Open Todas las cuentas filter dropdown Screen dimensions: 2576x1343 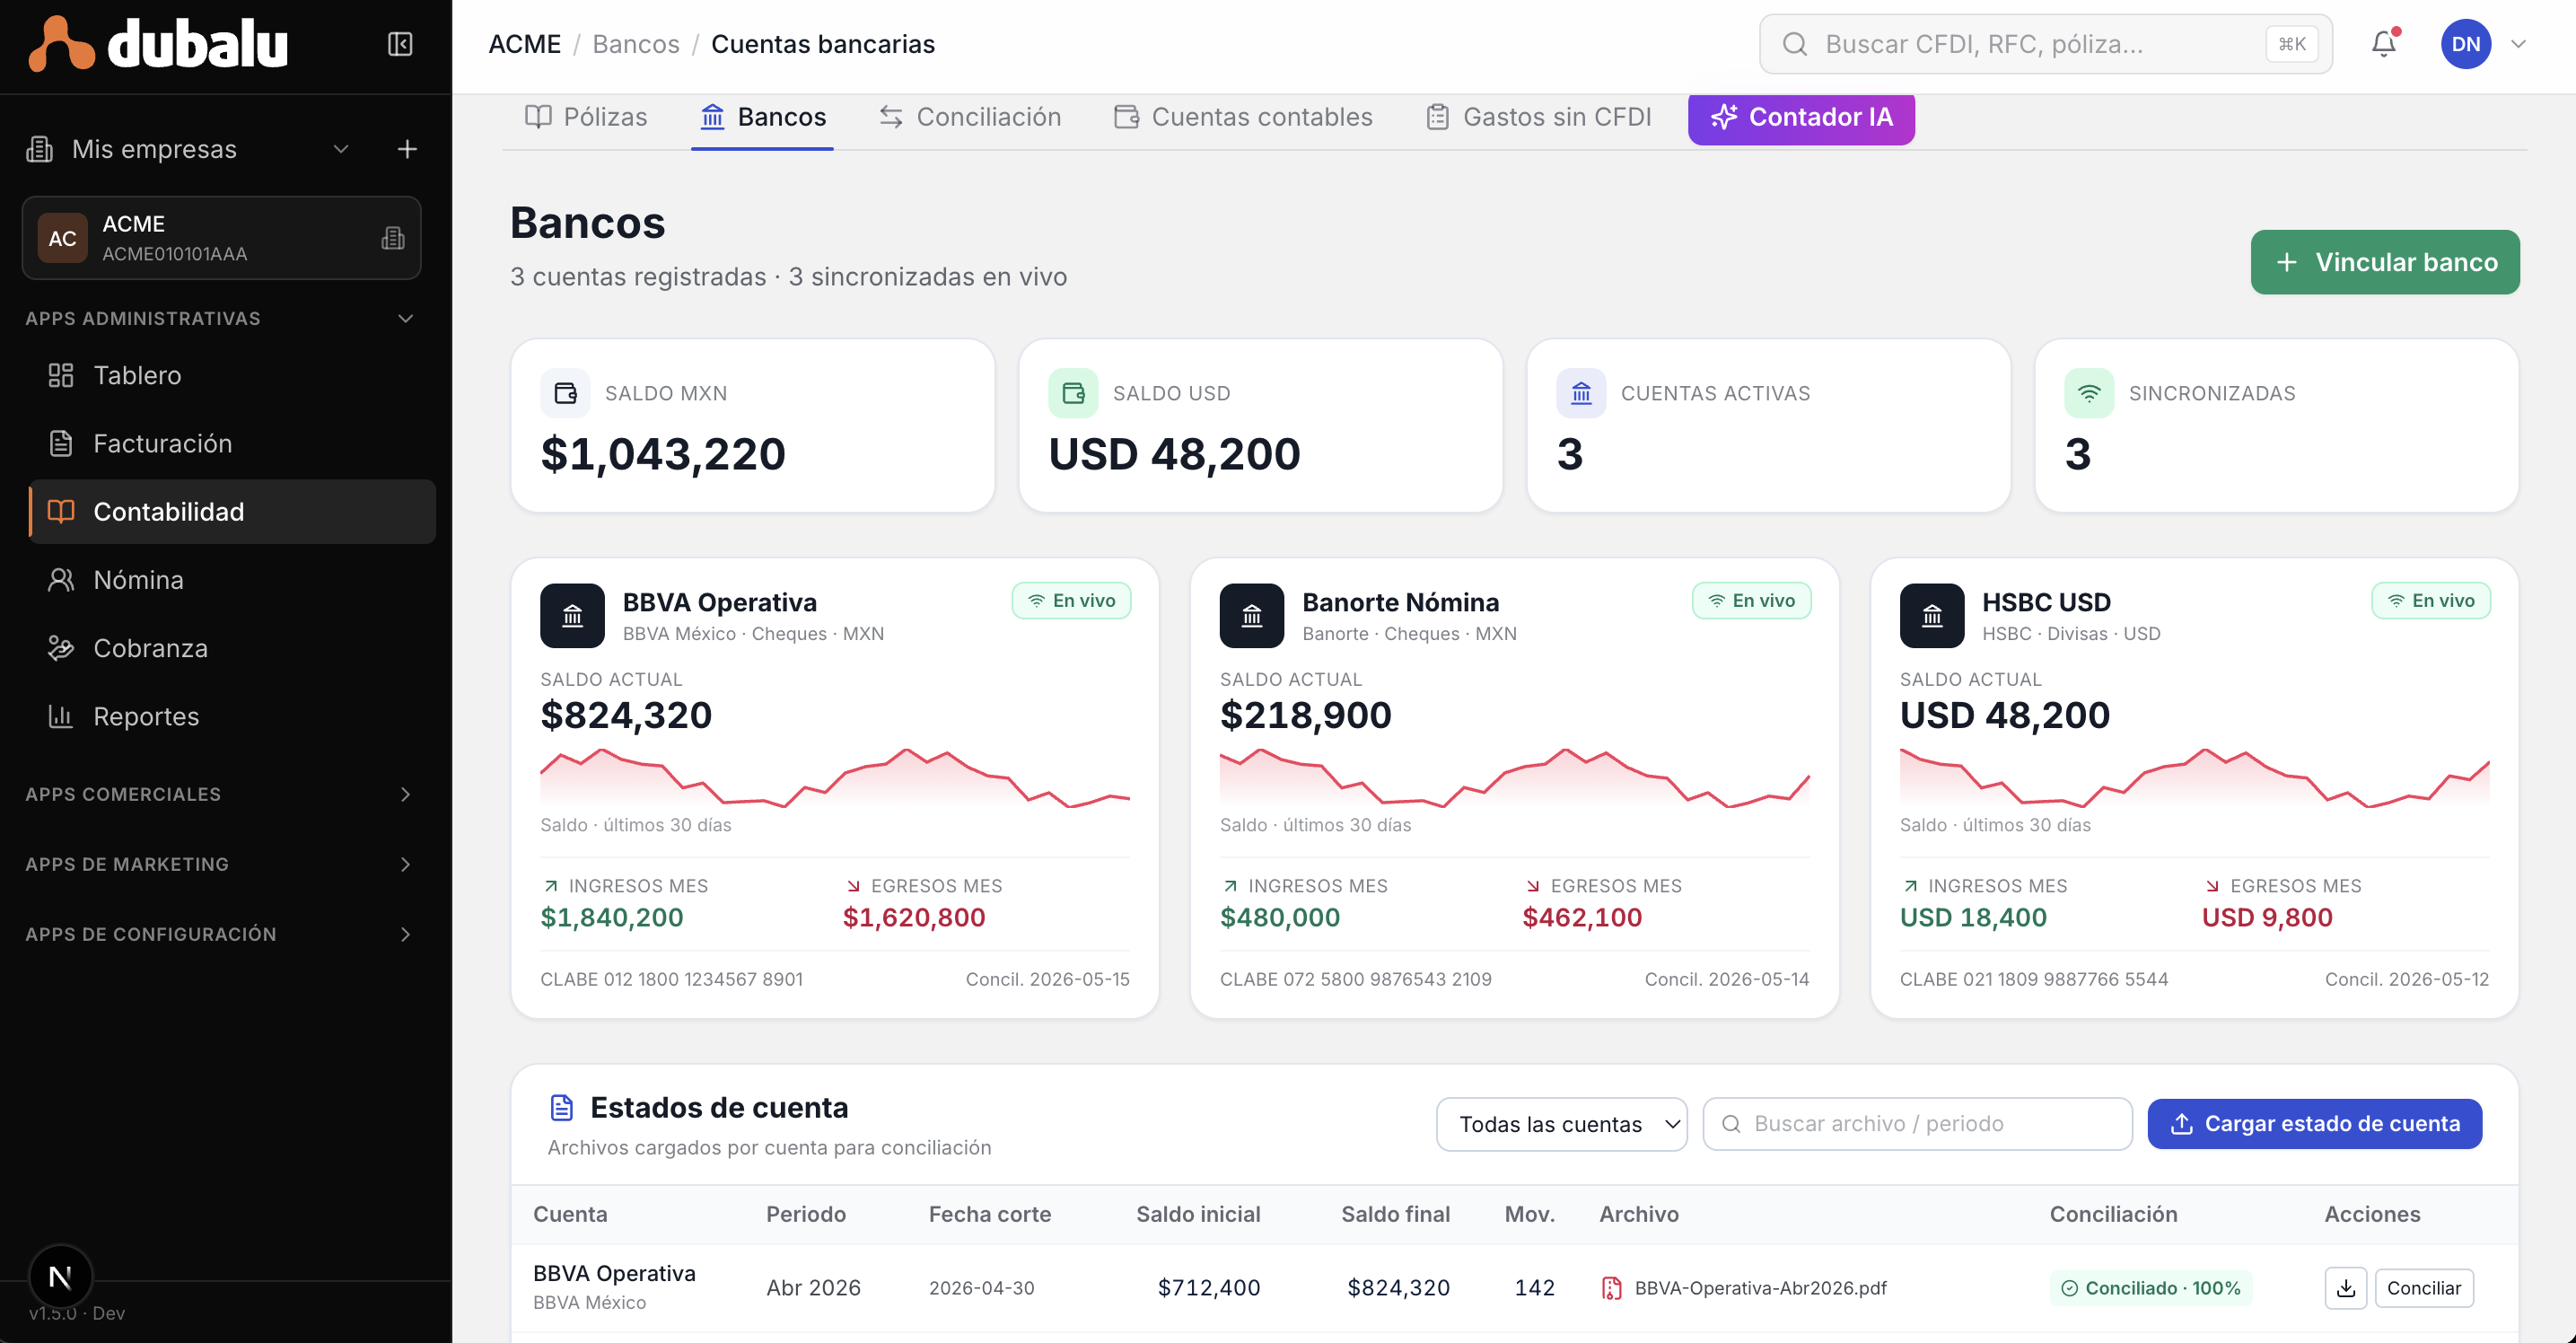tap(1562, 1124)
